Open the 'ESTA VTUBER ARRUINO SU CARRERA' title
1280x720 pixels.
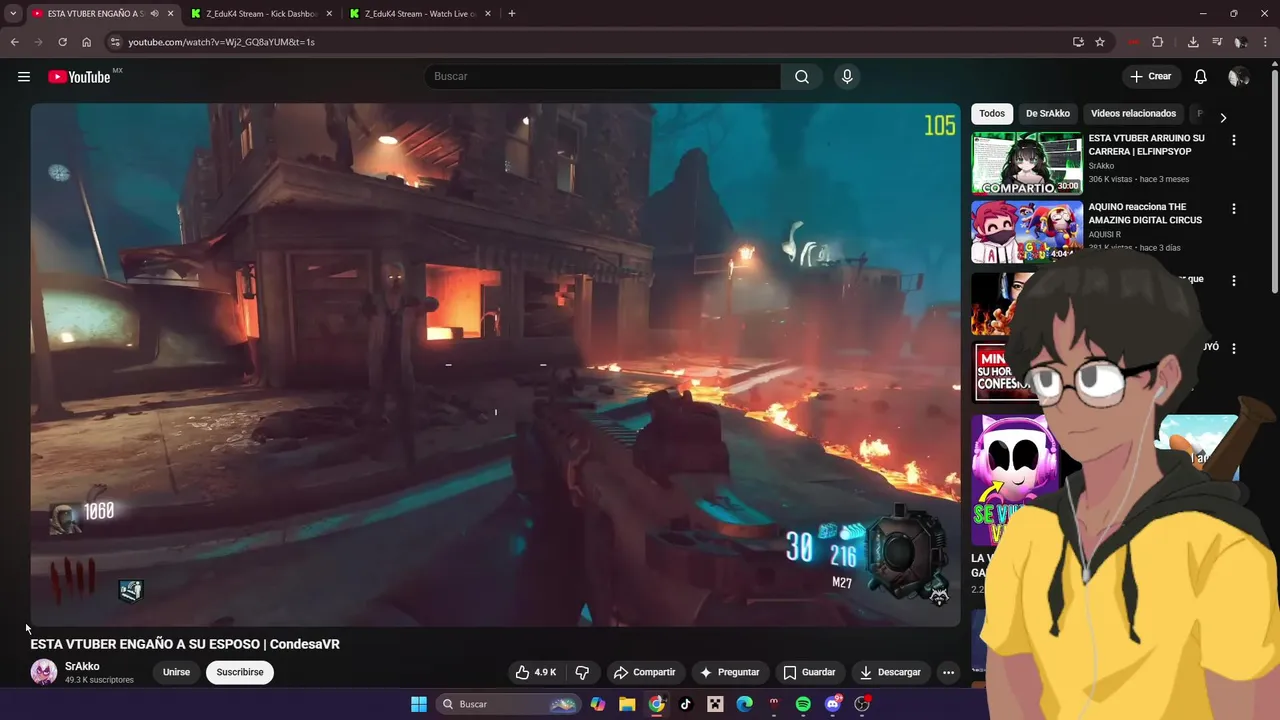point(1146,145)
